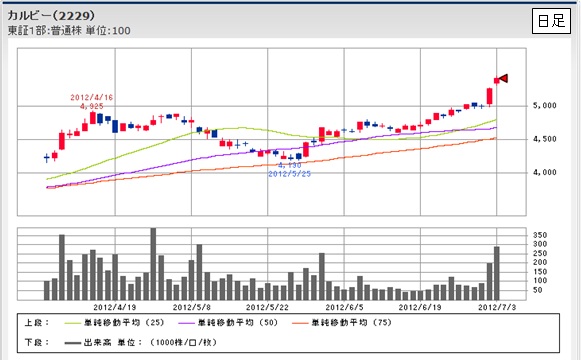This screenshot has width=581, height=360.
Task: Click the 単純移動平均 (75) legend text
Action: click(352, 323)
